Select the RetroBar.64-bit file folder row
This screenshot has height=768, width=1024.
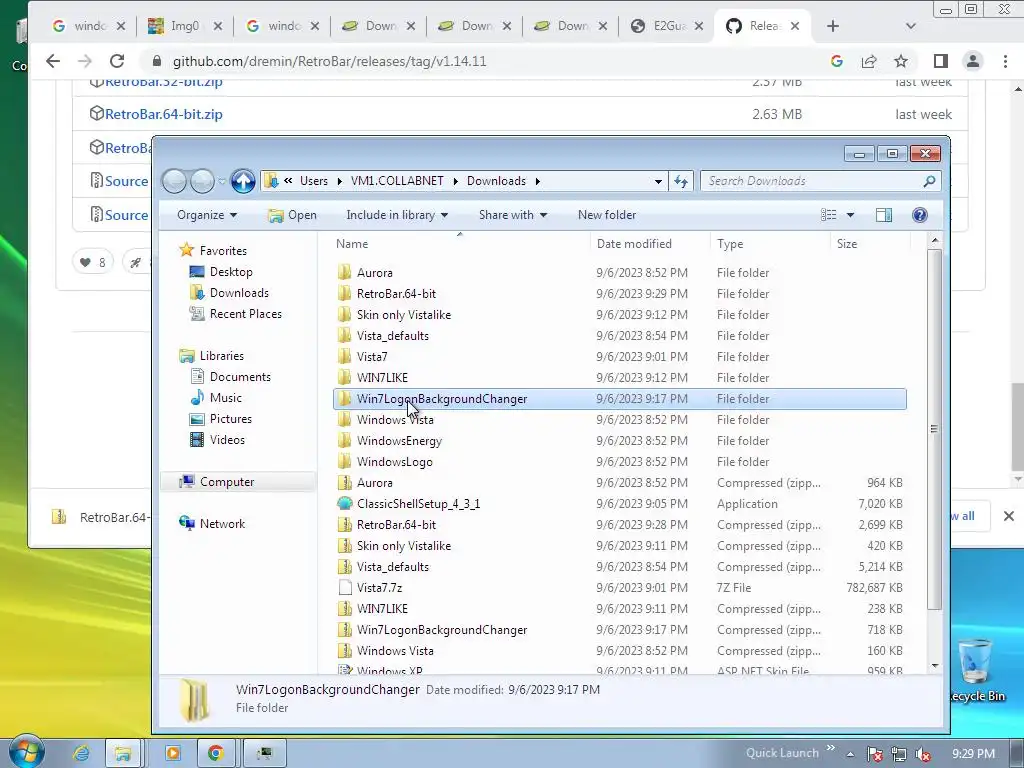pos(620,294)
